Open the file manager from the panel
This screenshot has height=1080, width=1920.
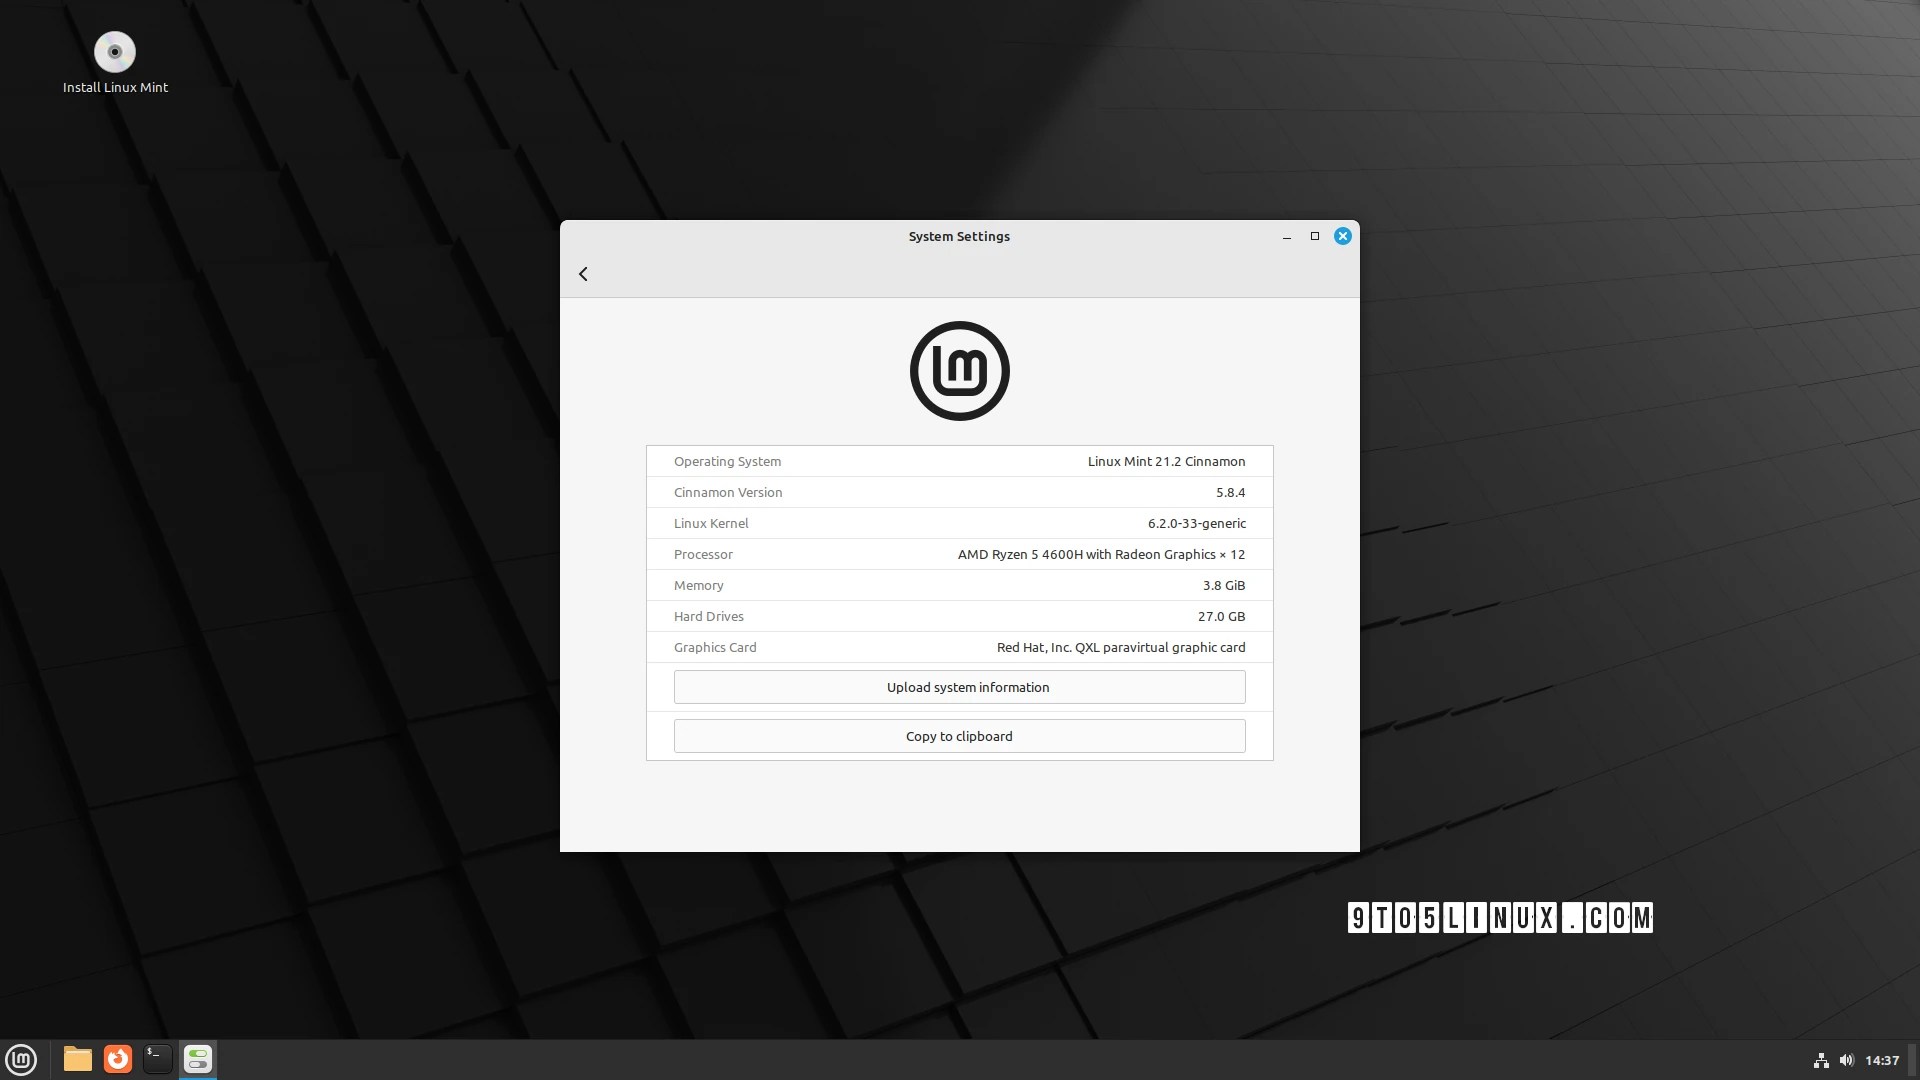tap(77, 1059)
